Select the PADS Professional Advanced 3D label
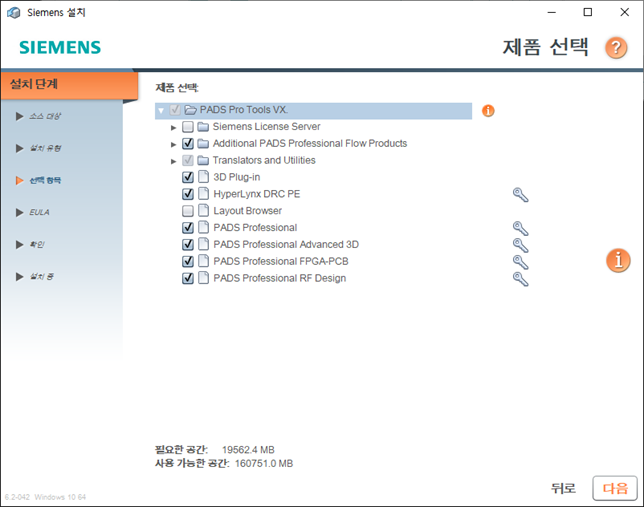This screenshot has width=644, height=507. click(x=286, y=244)
